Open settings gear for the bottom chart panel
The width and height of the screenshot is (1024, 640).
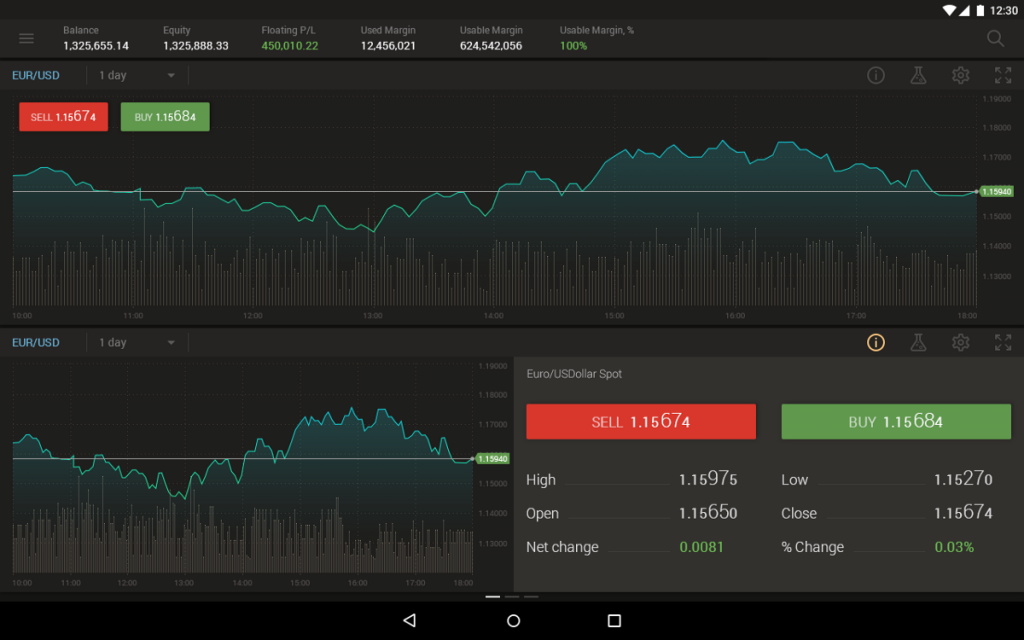(960, 342)
